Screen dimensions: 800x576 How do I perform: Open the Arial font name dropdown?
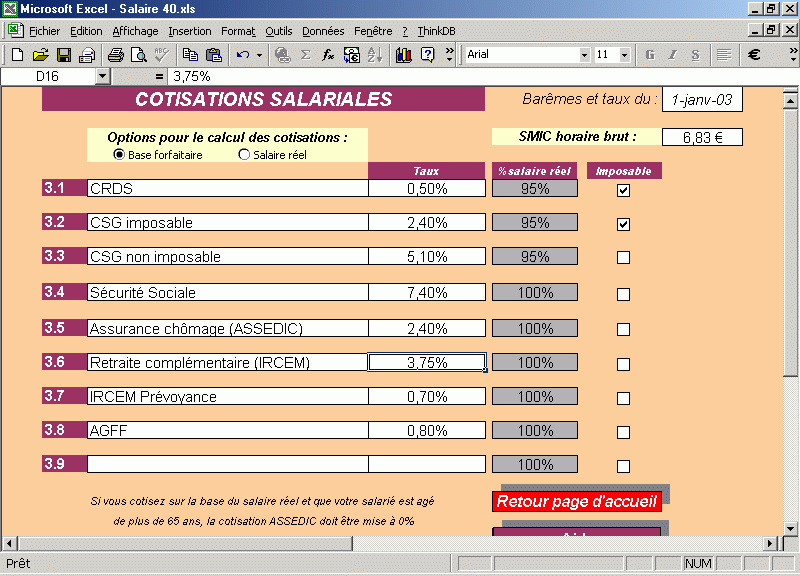pos(584,55)
